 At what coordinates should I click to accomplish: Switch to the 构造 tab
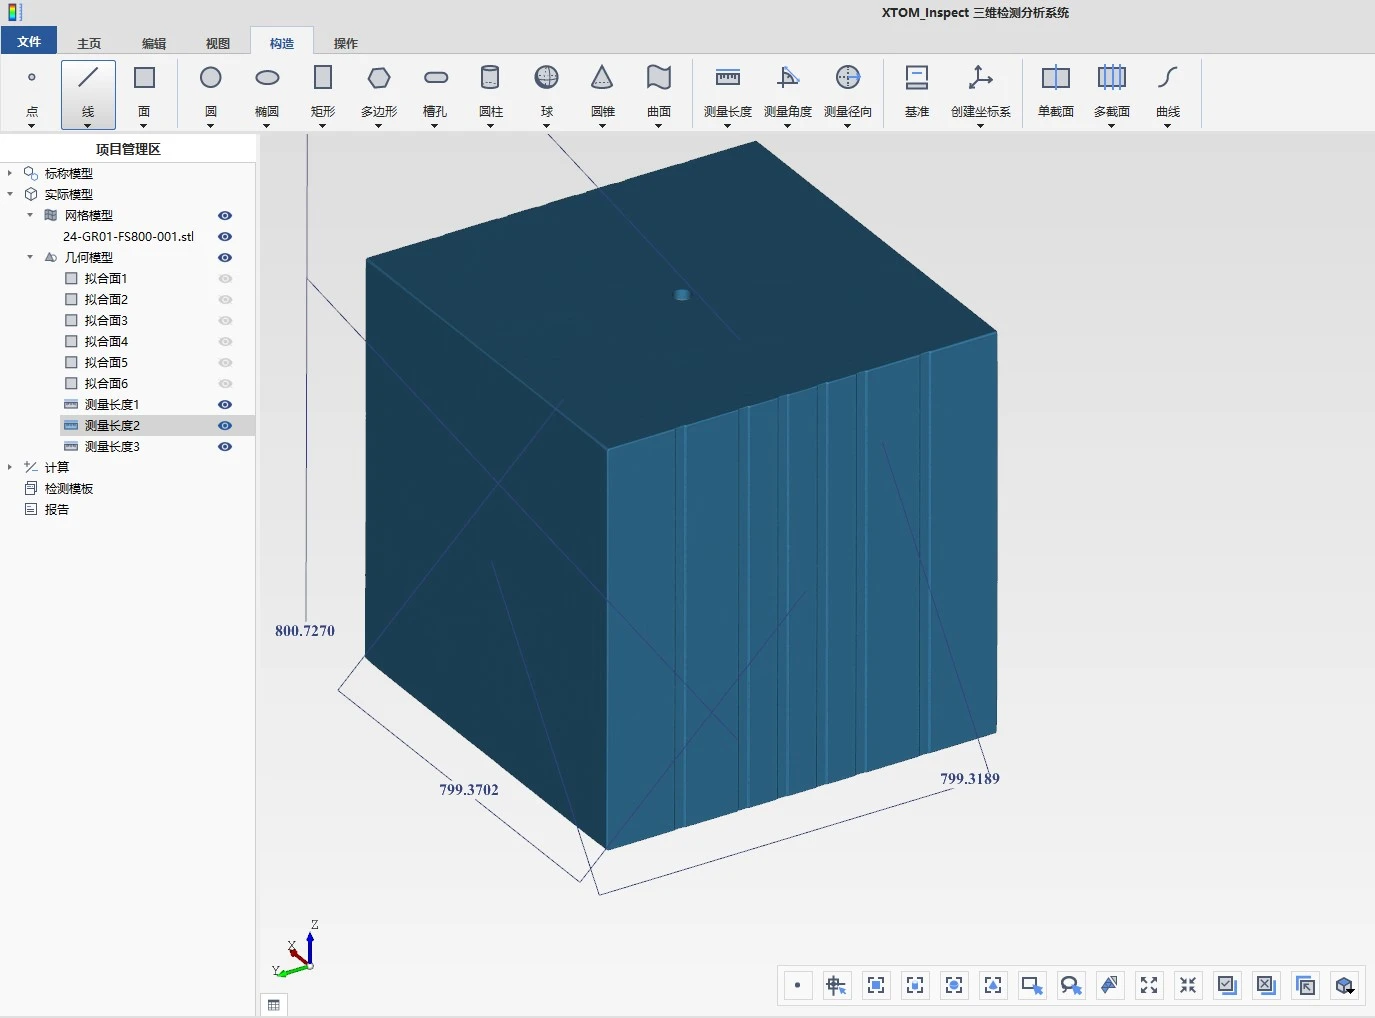(282, 42)
